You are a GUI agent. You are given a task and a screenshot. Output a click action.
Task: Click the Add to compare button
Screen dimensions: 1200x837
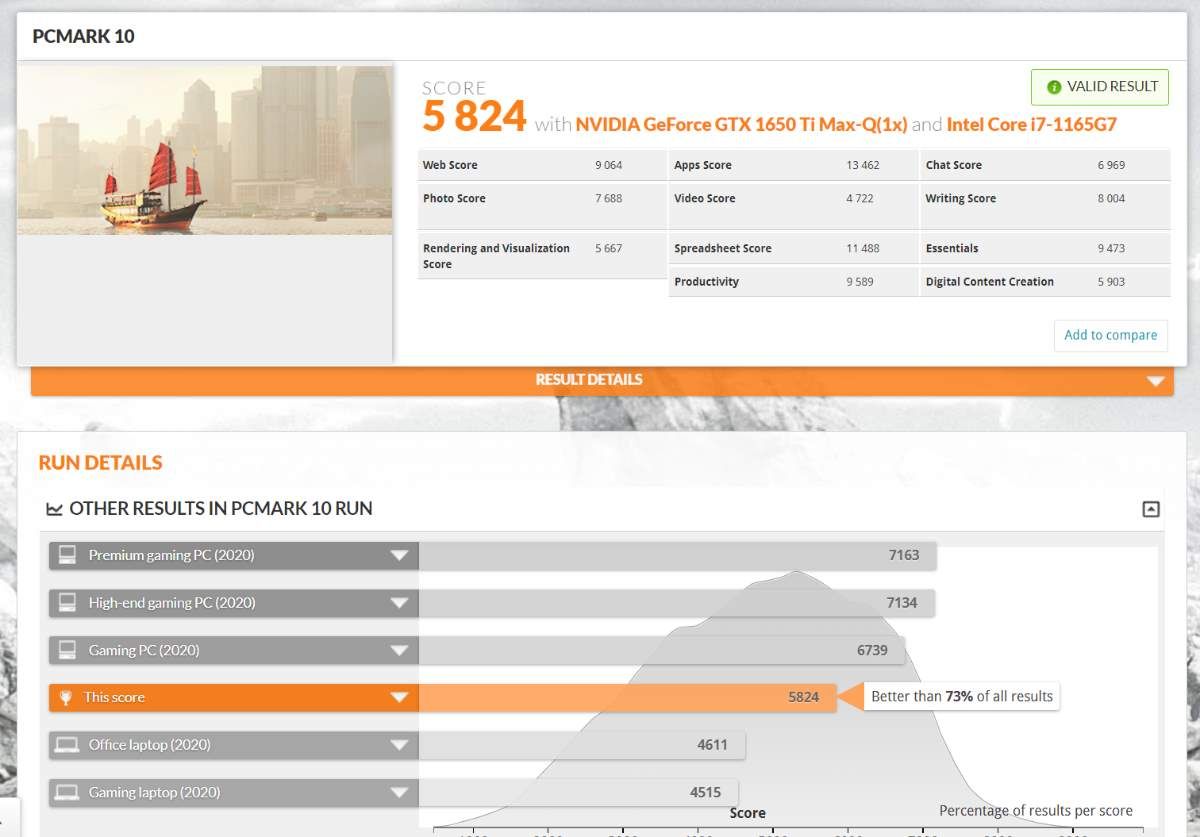[1110, 335]
